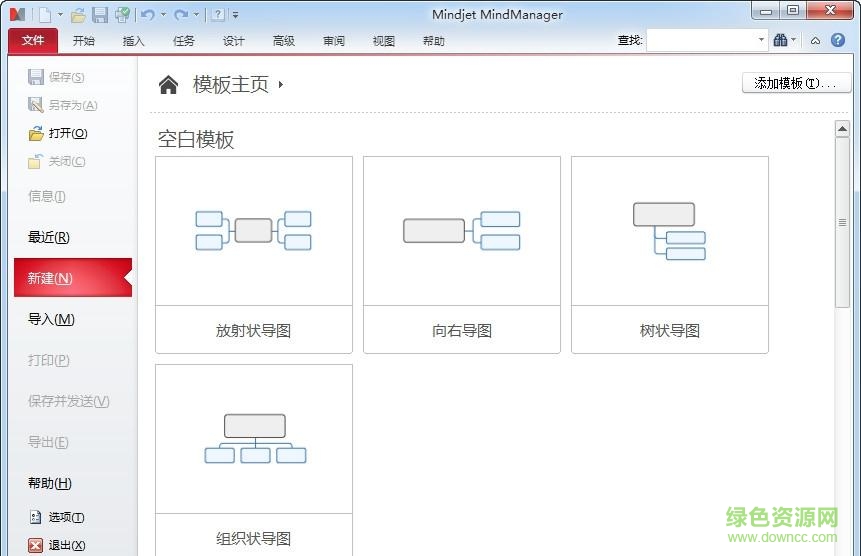Click the print icon with green checkmark
Viewport: 861px width, 556px height.
coord(122,15)
